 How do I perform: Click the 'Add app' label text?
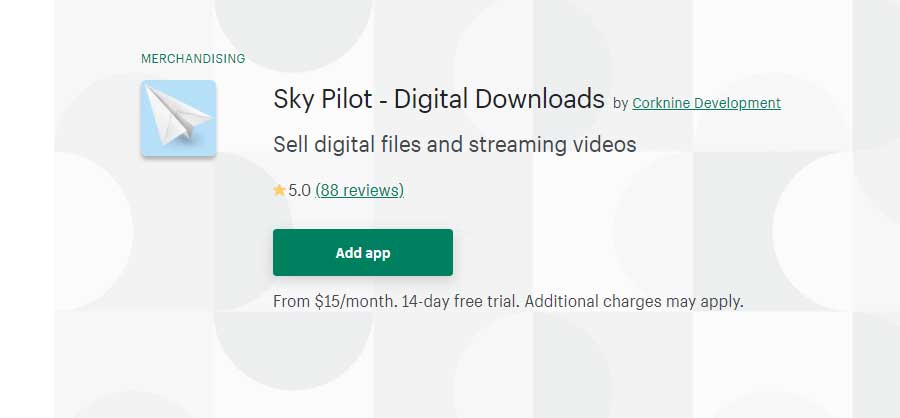tap(363, 253)
